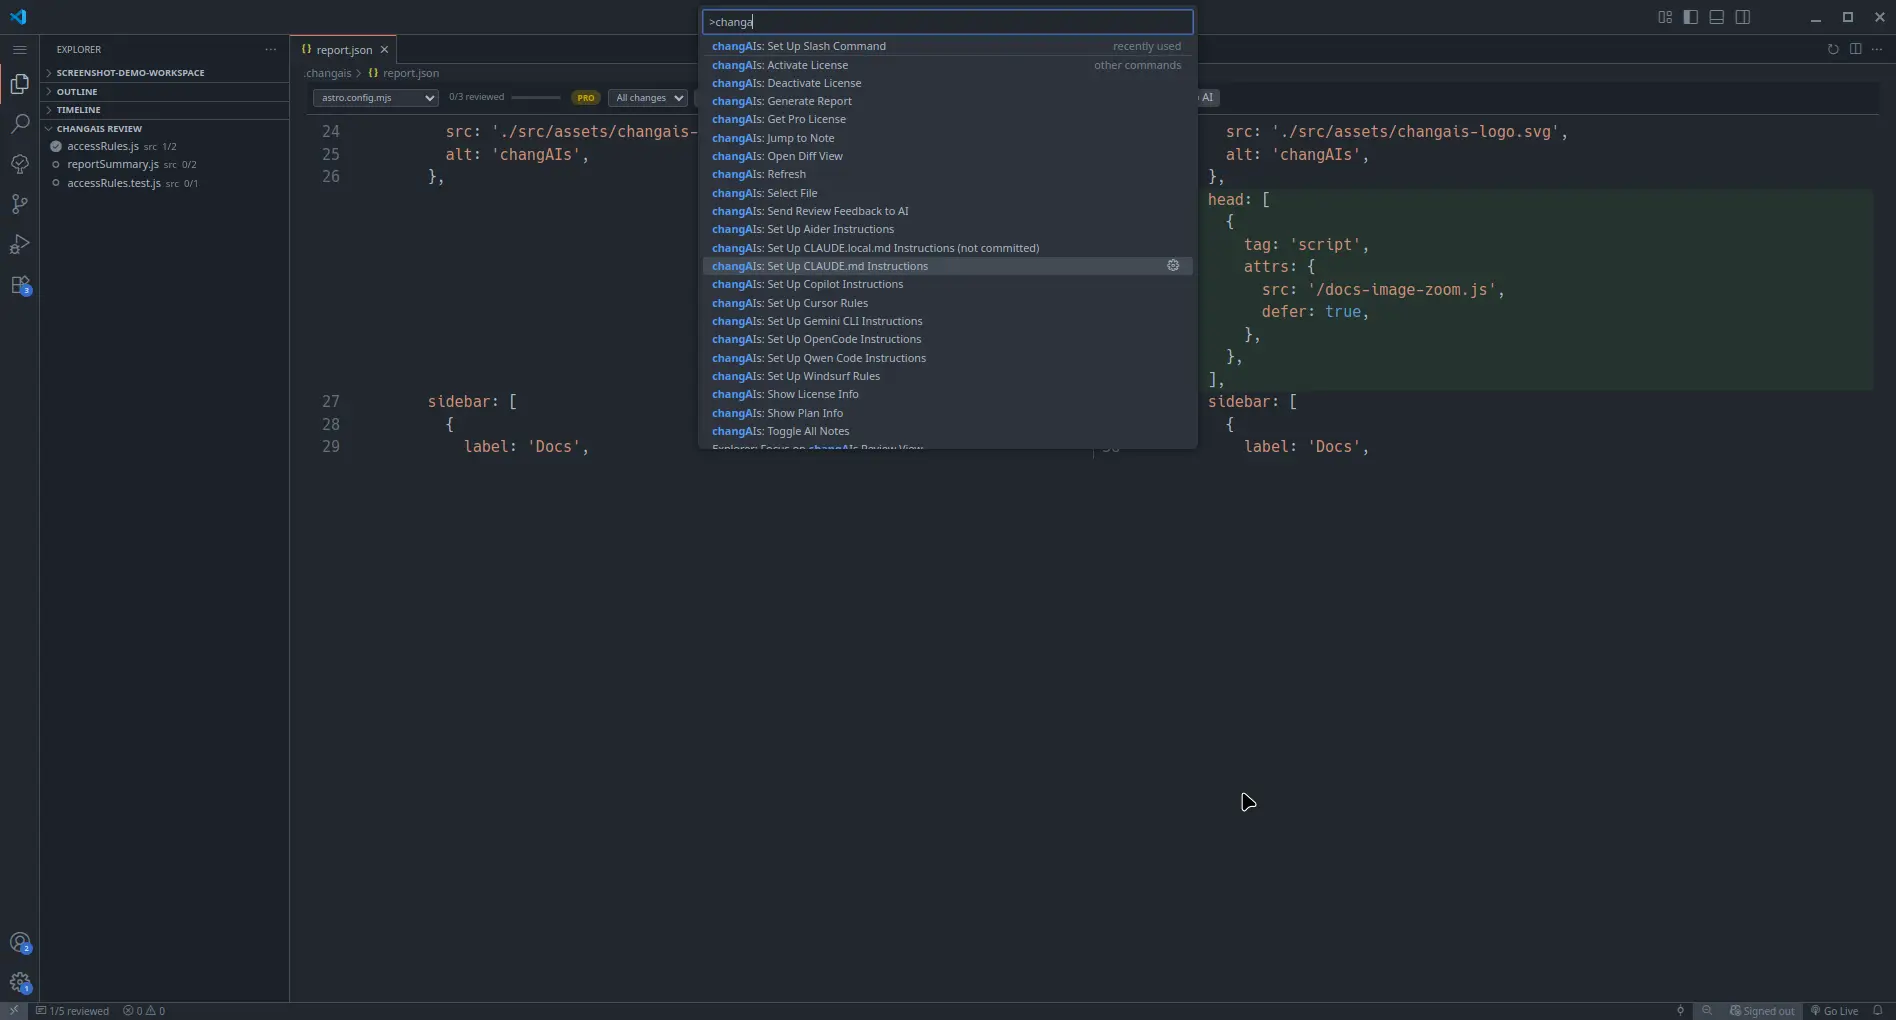Expand the TIMELINE section
Screen dimensions: 1896x1020
coord(165,110)
